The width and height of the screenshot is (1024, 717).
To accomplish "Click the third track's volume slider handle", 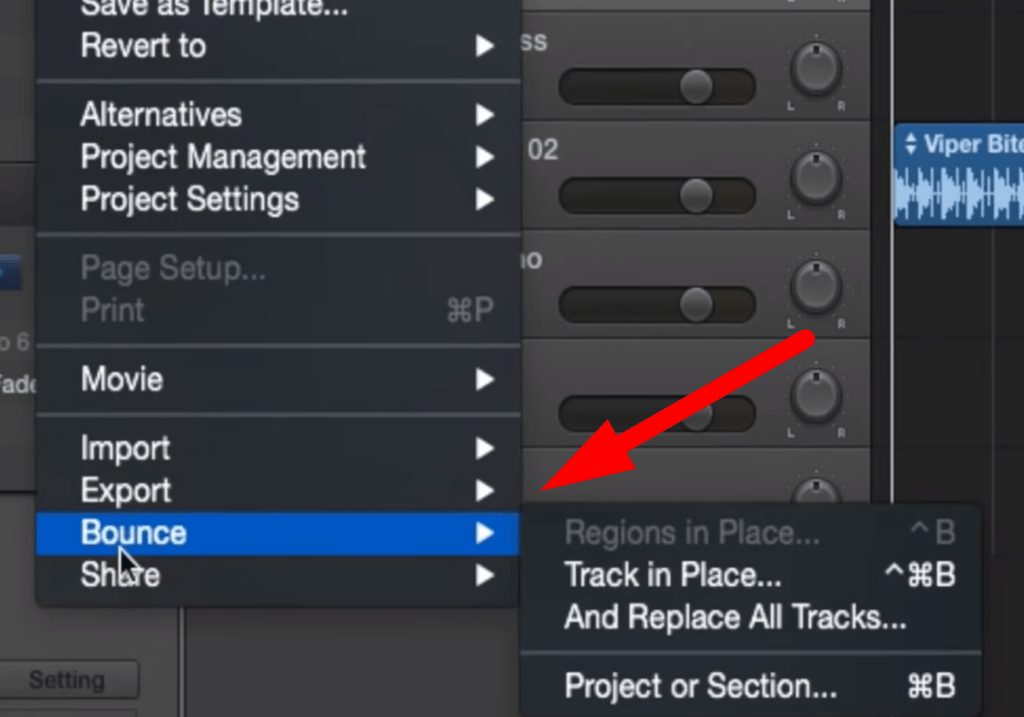I will 696,304.
